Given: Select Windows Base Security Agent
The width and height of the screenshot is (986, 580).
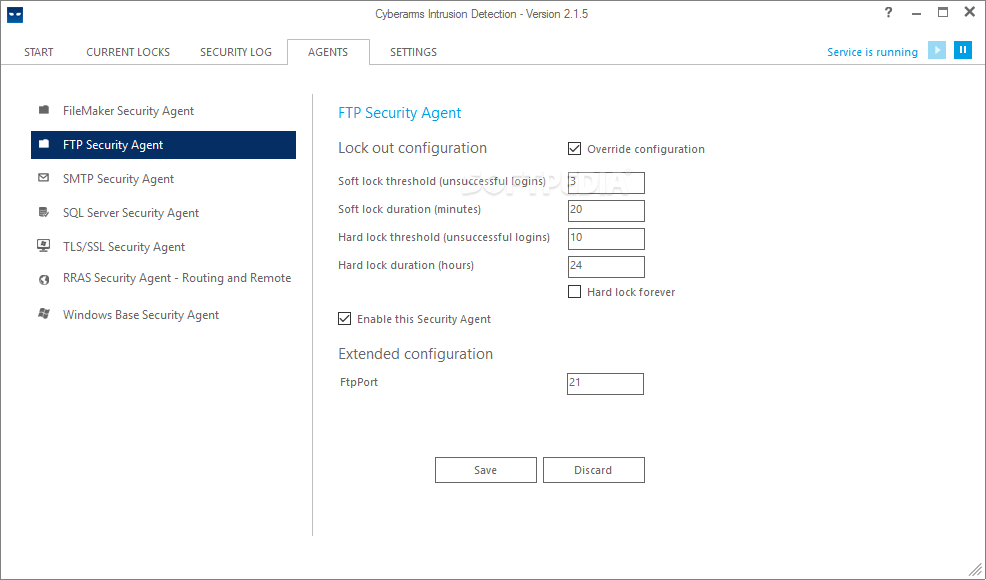Looking at the screenshot, I should point(163,315).
